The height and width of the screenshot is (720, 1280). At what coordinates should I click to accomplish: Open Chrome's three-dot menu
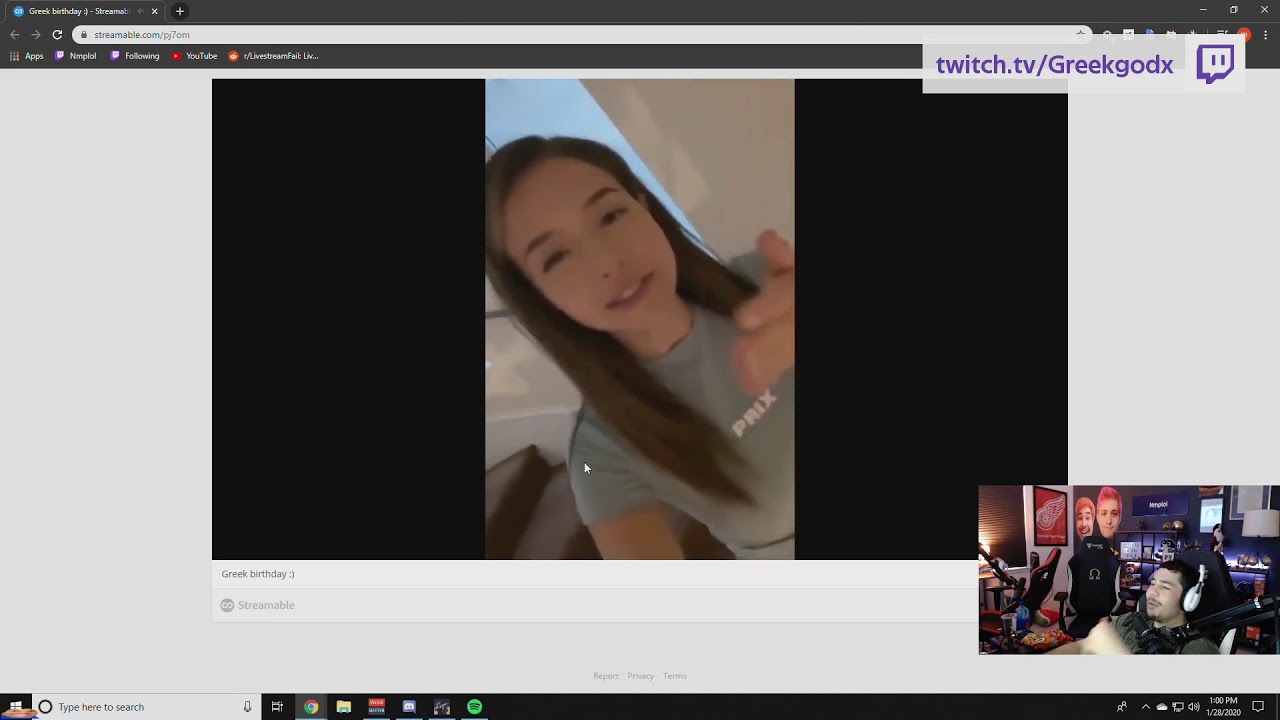(1265, 34)
